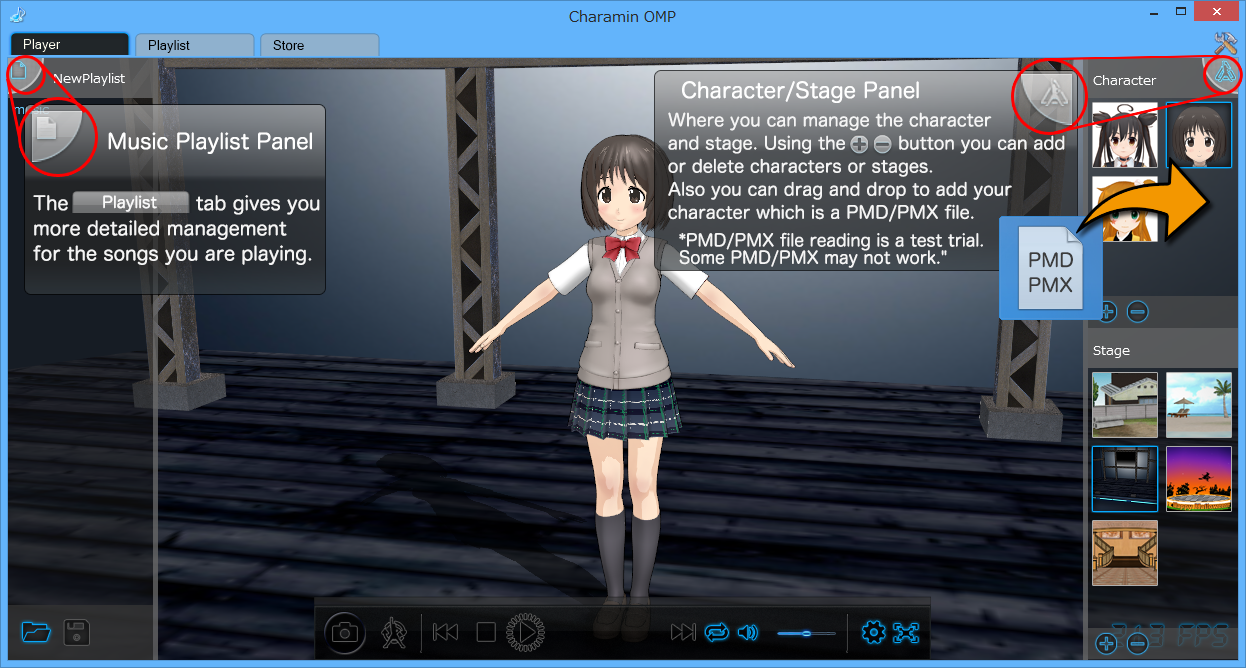Image resolution: width=1246 pixels, height=668 pixels.
Task: Choose the dark neon stage thumbnail
Action: coord(1125,479)
